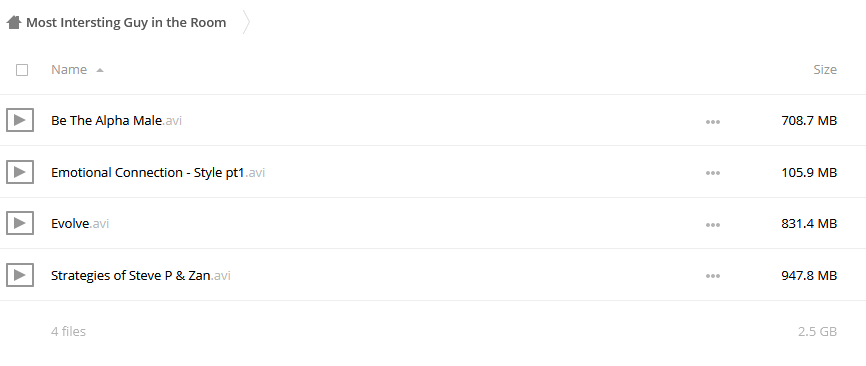
Task: Sort files by the Size column
Action: (x=825, y=70)
